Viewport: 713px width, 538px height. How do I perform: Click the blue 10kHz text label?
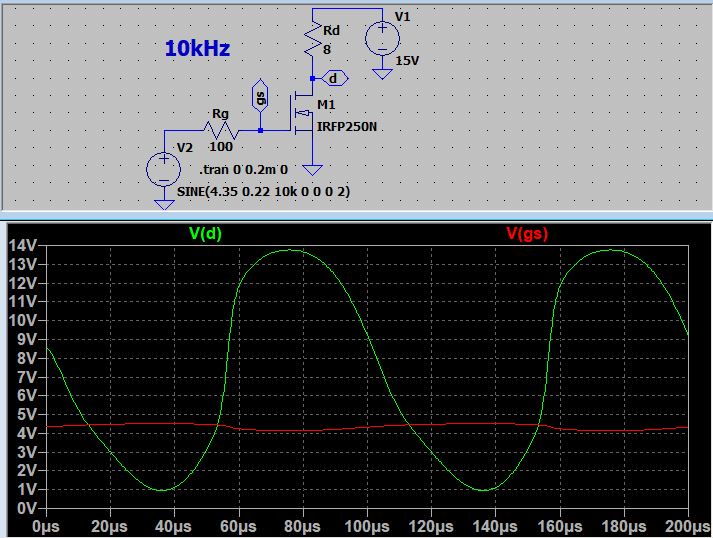point(197,48)
